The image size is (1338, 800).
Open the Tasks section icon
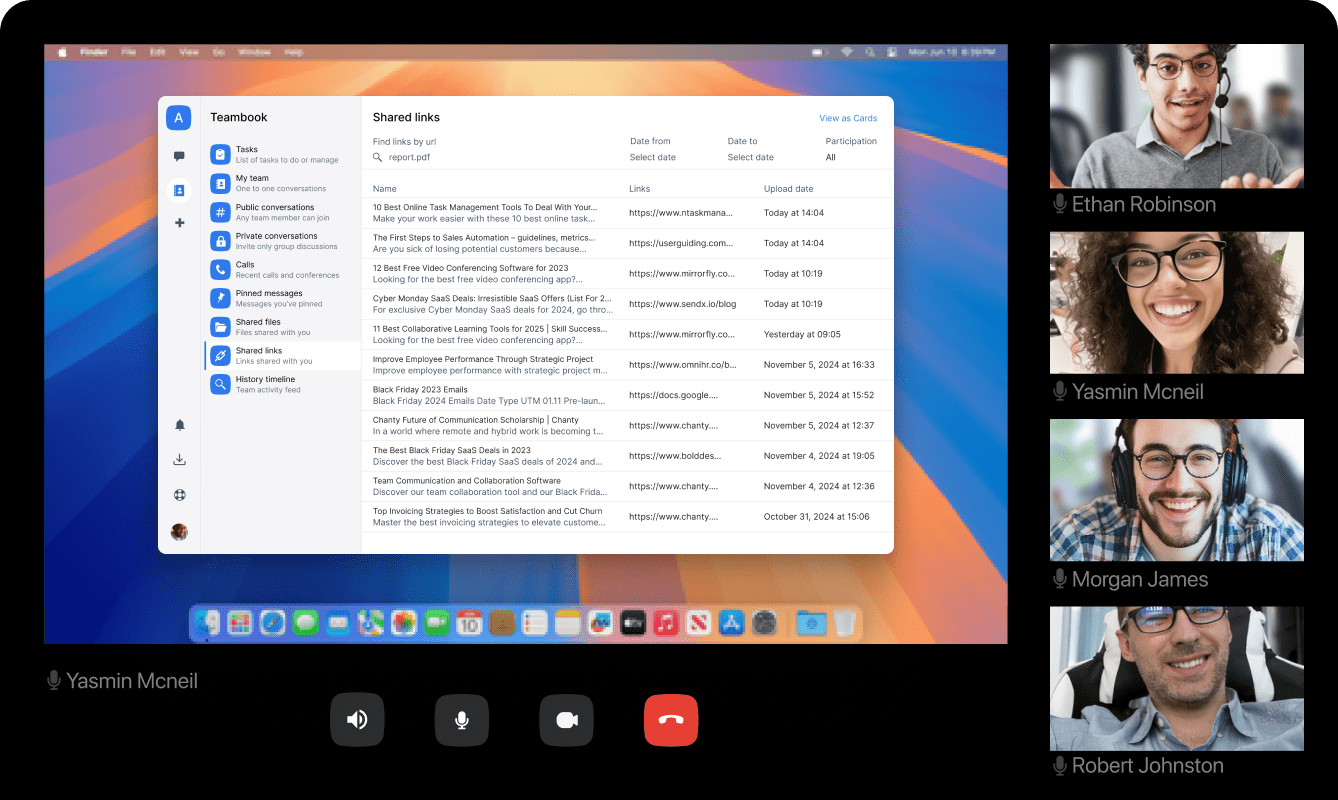pos(220,155)
